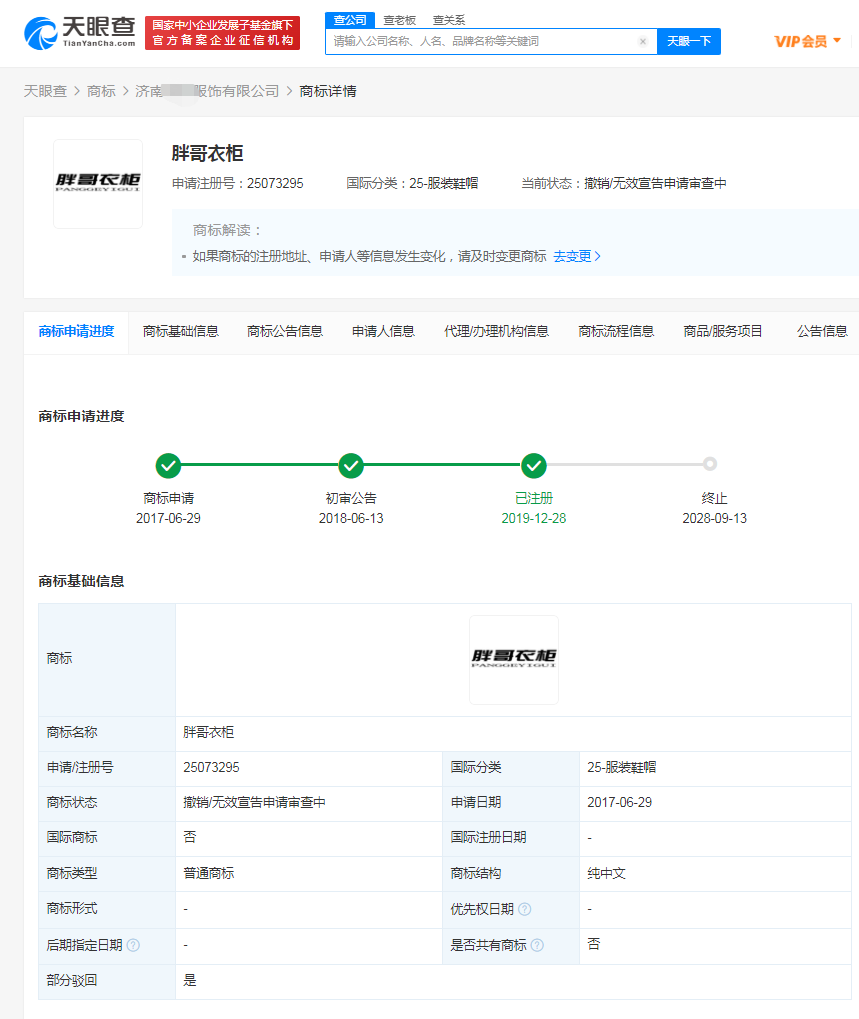This screenshot has height=1019, width=859.
Task: Click the 天眼一下 search button
Action: (689, 42)
